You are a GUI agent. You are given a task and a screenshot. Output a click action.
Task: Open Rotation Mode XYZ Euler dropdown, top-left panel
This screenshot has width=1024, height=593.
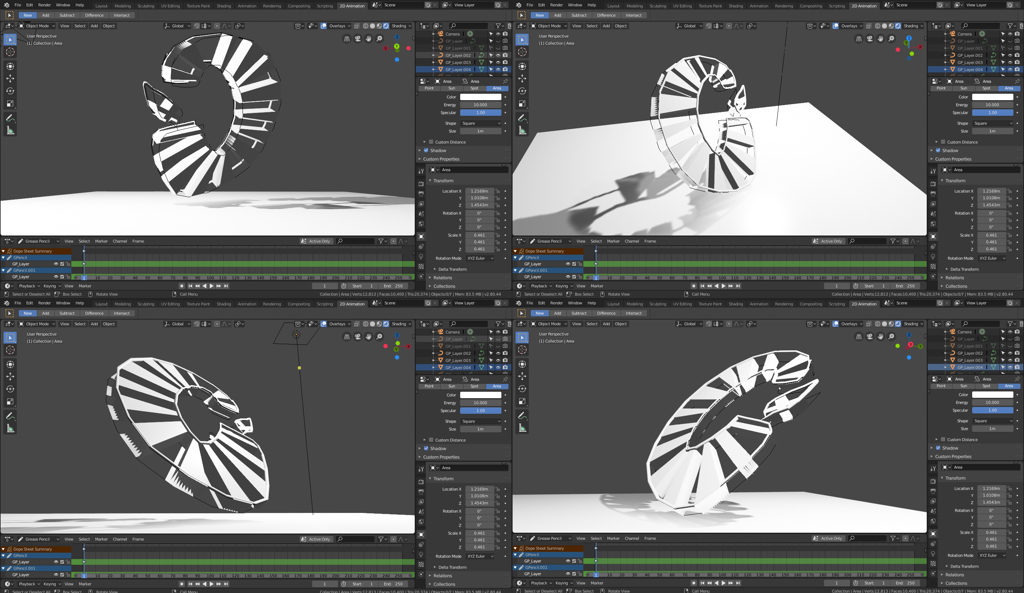coord(480,258)
